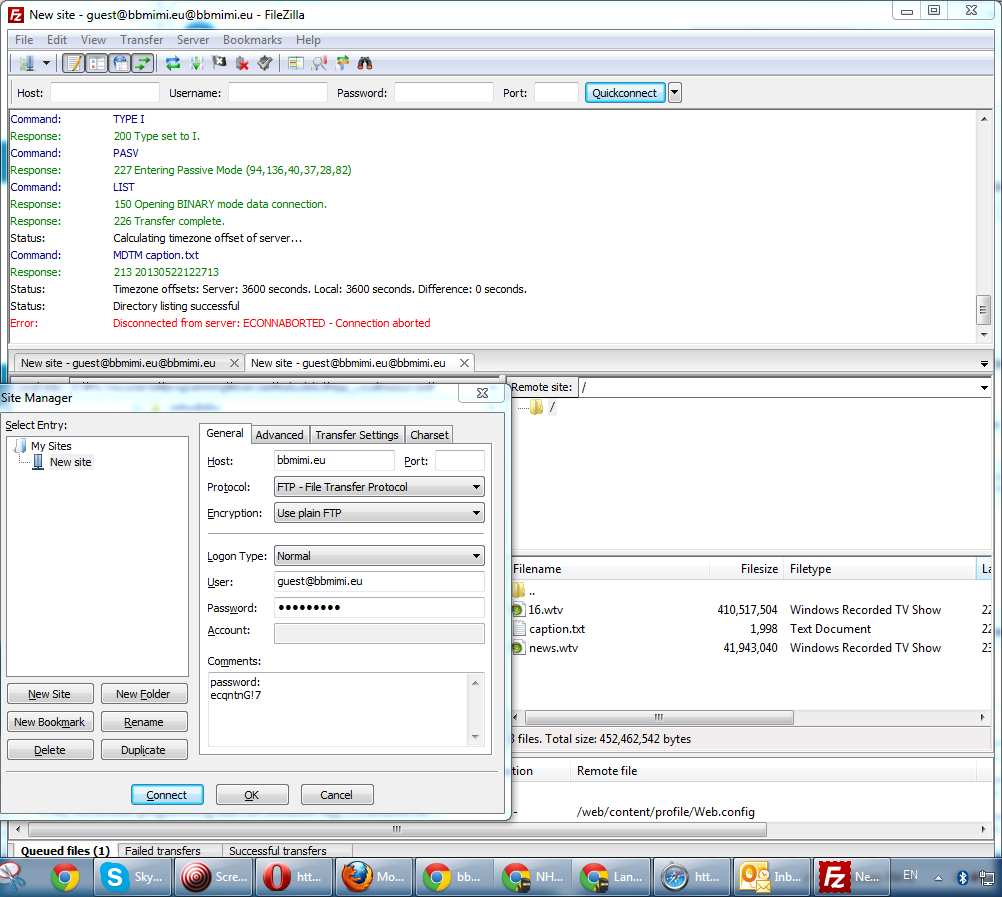The height and width of the screenshot is (897, 1002).
Task: Cancel current operation icon
Action: pyautogui.click(x=219, y=63)
